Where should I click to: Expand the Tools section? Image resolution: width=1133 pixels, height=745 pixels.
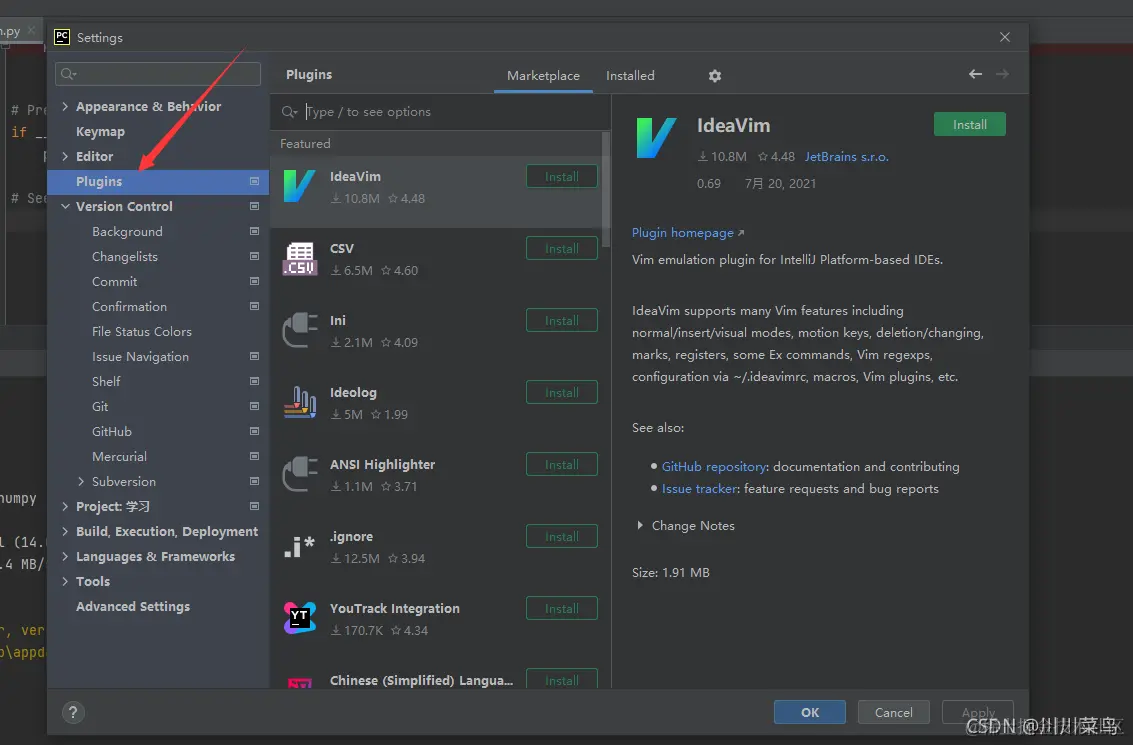point(65,582)
